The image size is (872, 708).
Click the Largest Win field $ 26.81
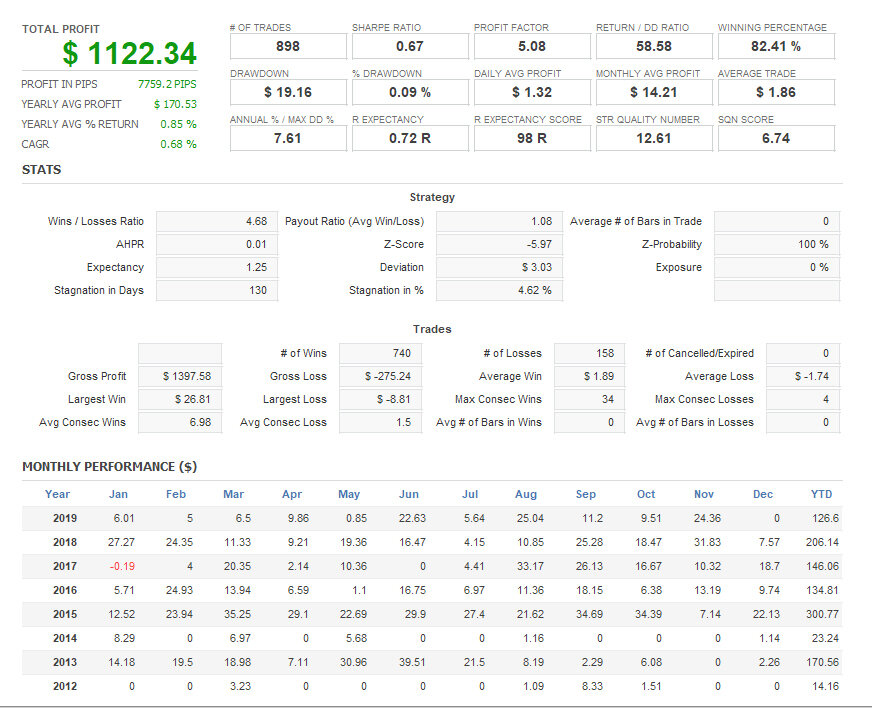(180, 399)
